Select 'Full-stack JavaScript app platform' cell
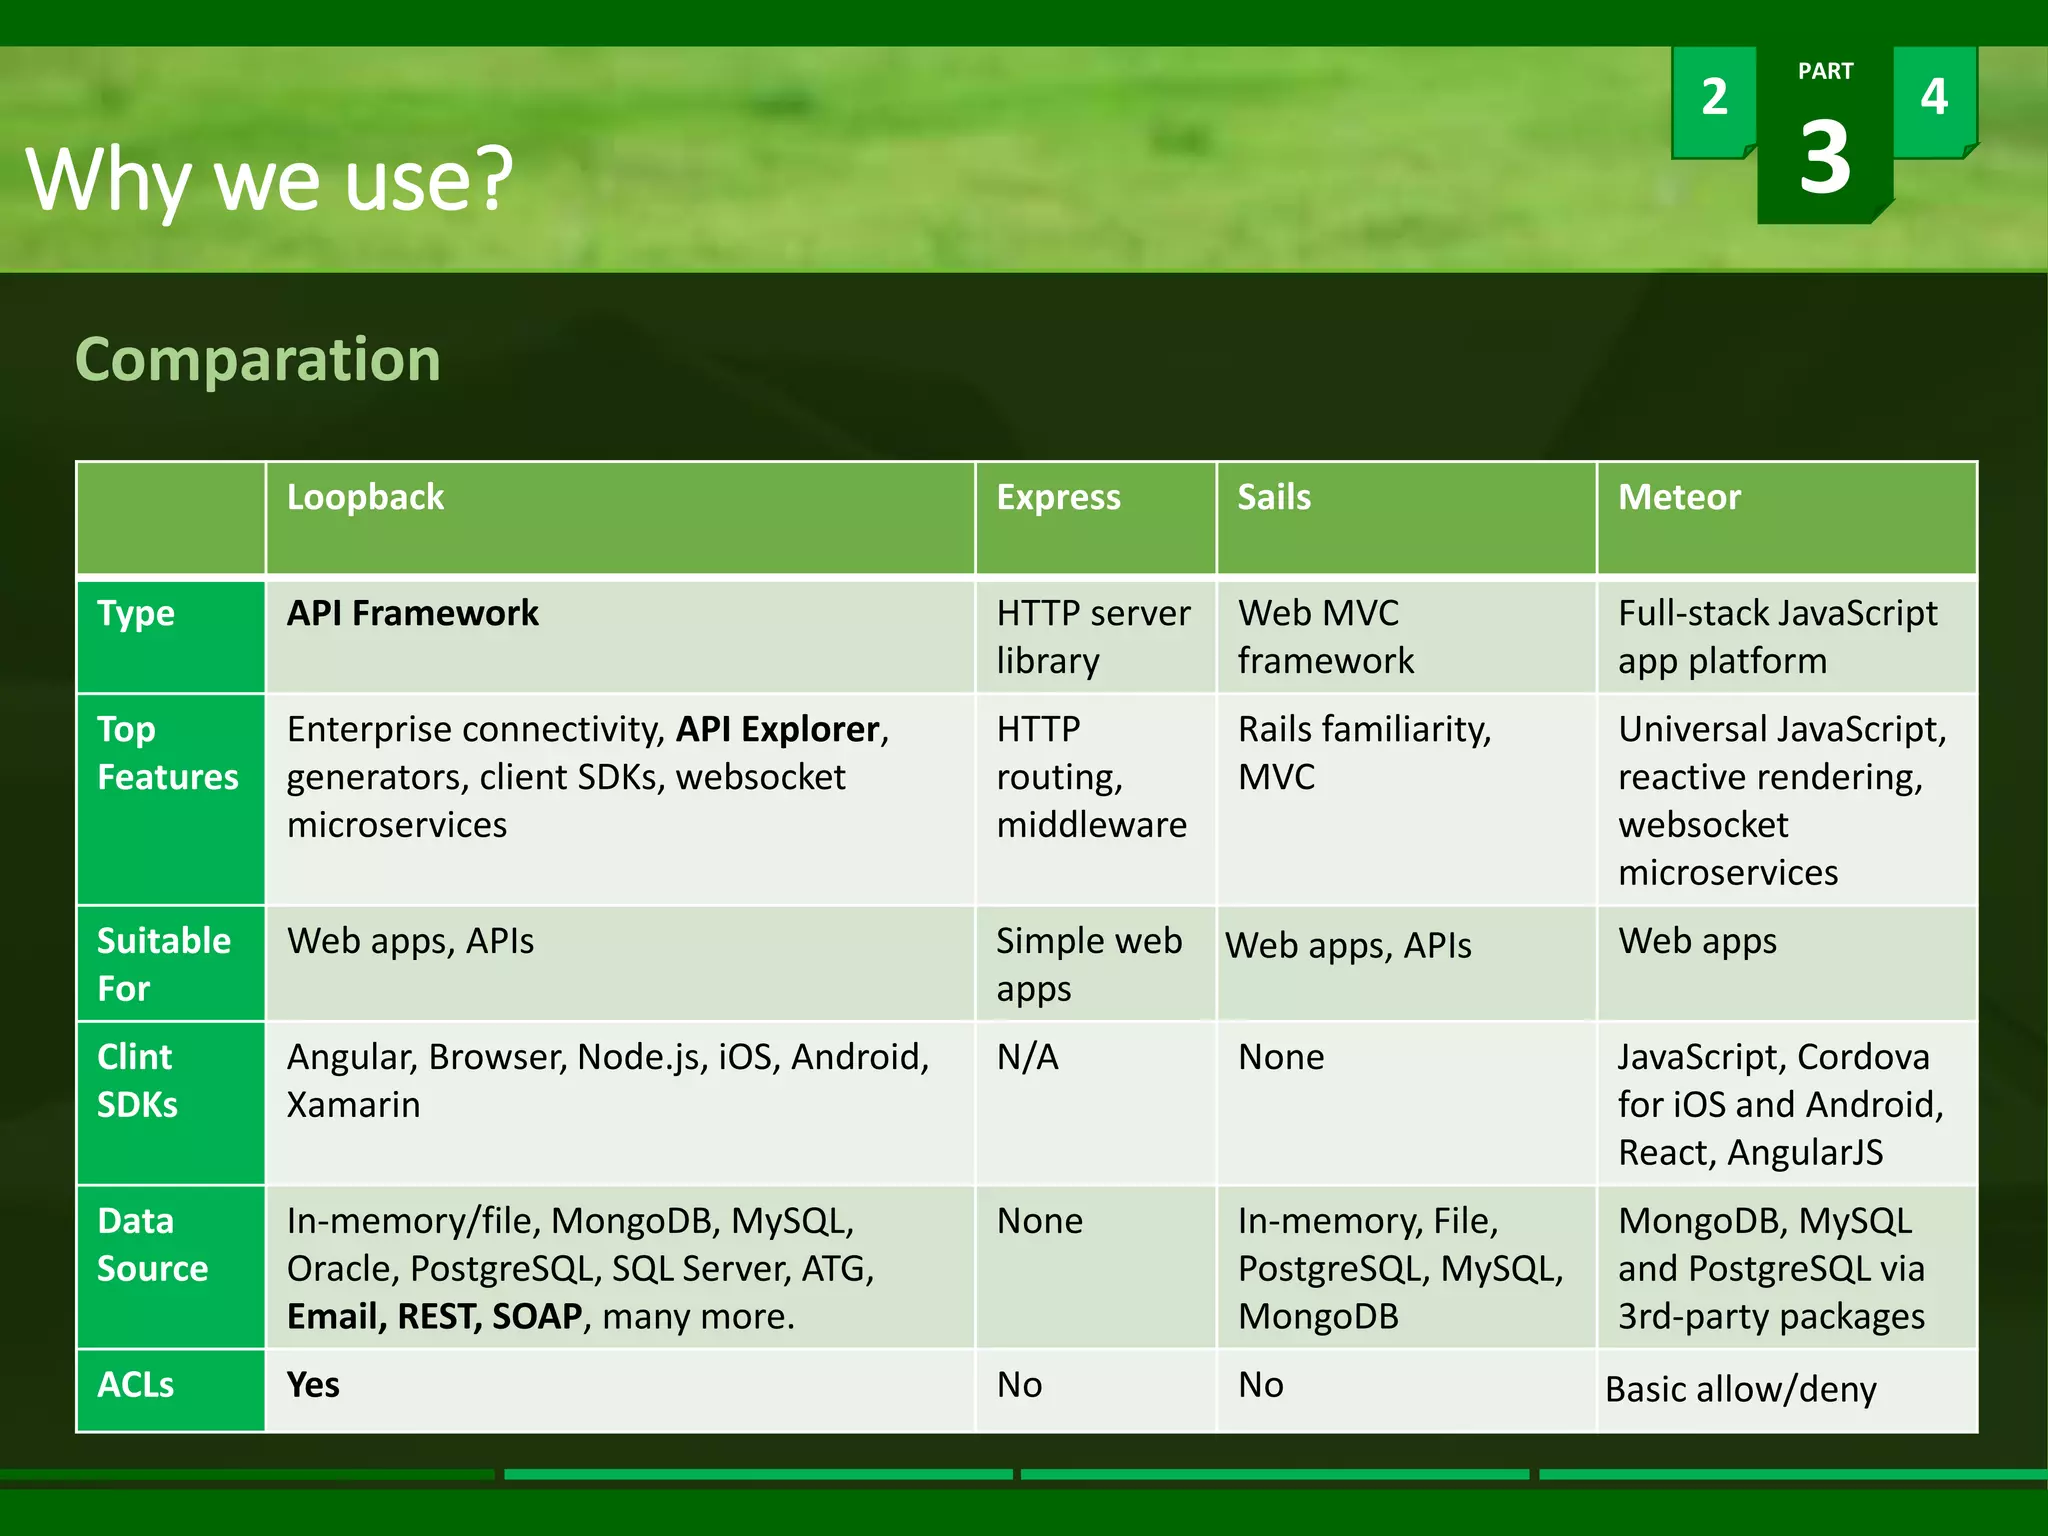 click(1787, 636)
